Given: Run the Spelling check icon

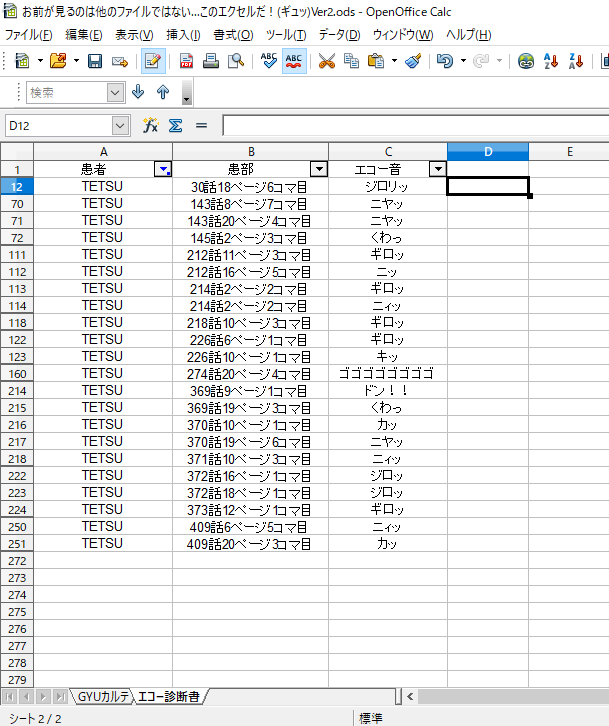Looking at the screenshot, I should (x=269, y=61).
